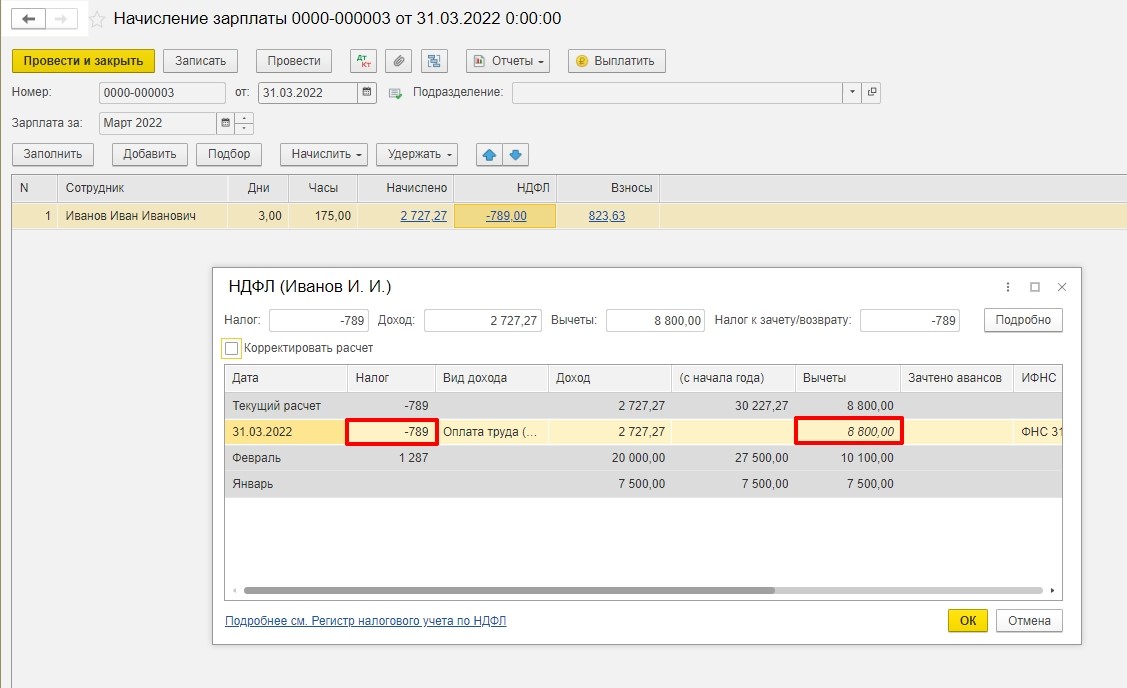Click the Вид дохода column header
Screen dimensions: 1127x688
[x=492, y=378]
